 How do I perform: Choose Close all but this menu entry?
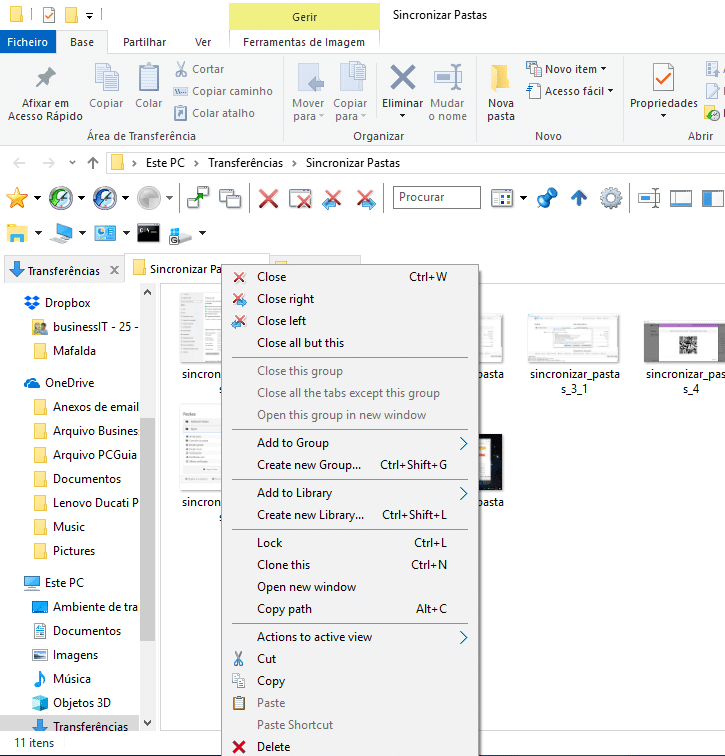coord(300,343)
